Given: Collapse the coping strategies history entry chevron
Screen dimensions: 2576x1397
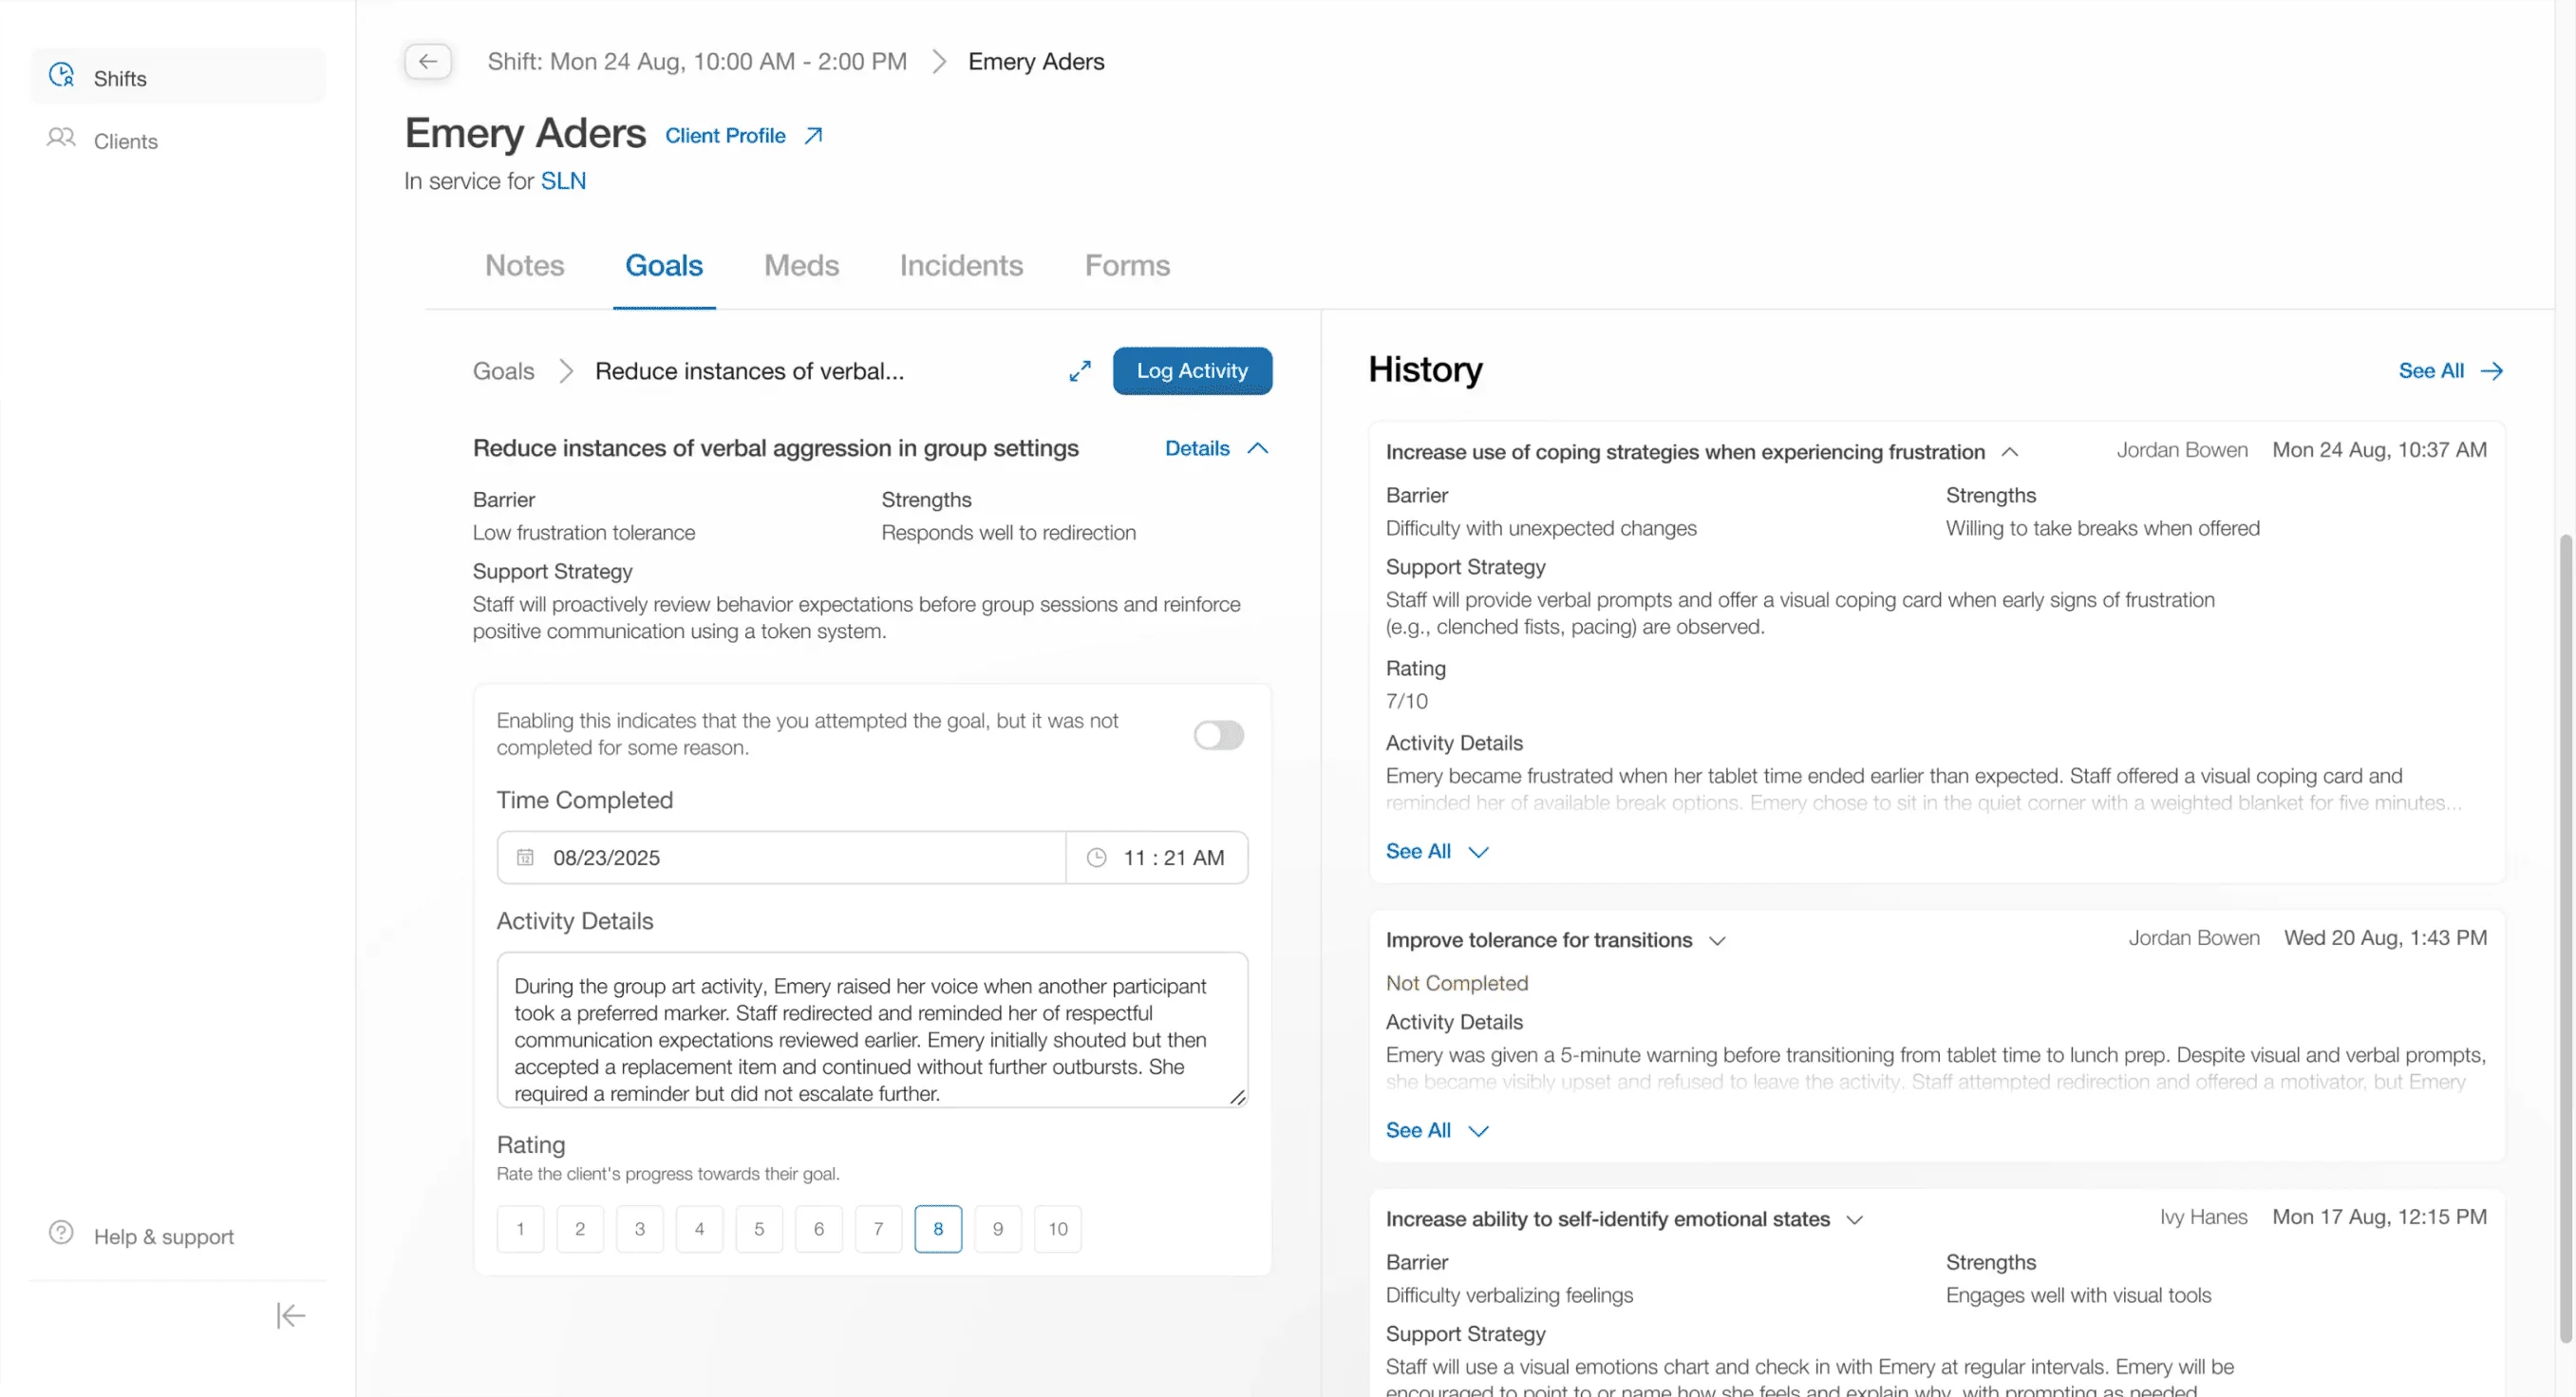Looking at the screenshot, I should (x=2010, y=453).
